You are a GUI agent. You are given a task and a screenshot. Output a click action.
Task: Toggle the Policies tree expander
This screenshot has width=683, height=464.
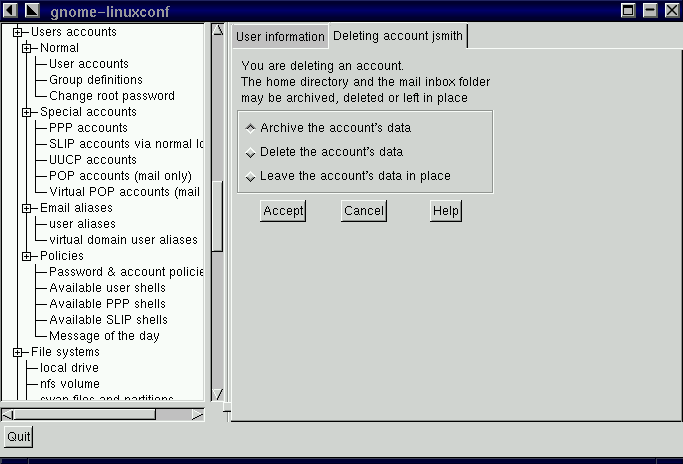[x=27, y=256]
